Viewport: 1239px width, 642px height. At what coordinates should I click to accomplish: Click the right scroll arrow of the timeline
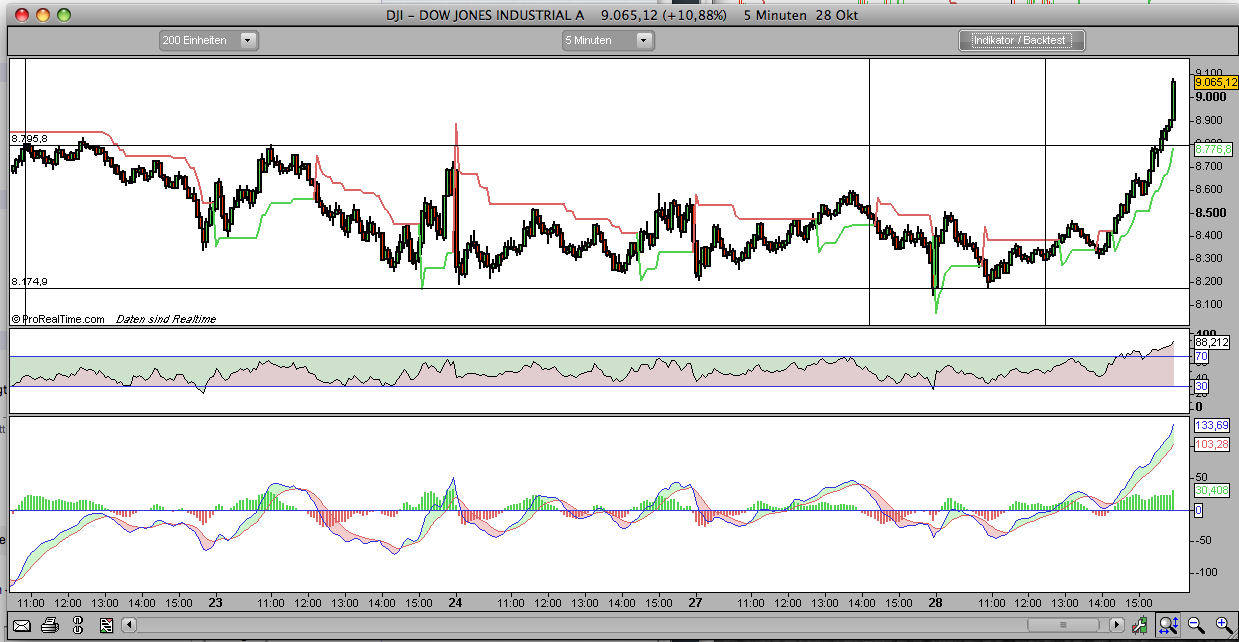click(x=1118, y=627)
